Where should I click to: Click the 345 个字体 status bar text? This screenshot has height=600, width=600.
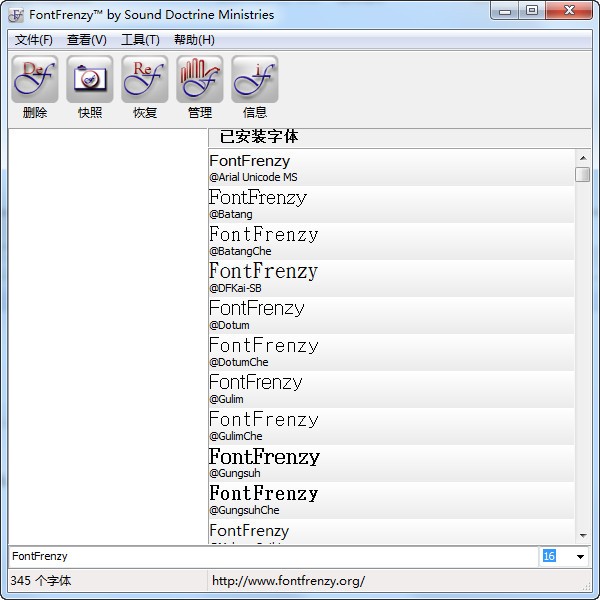pyautogui.click(x=41, y=581)
